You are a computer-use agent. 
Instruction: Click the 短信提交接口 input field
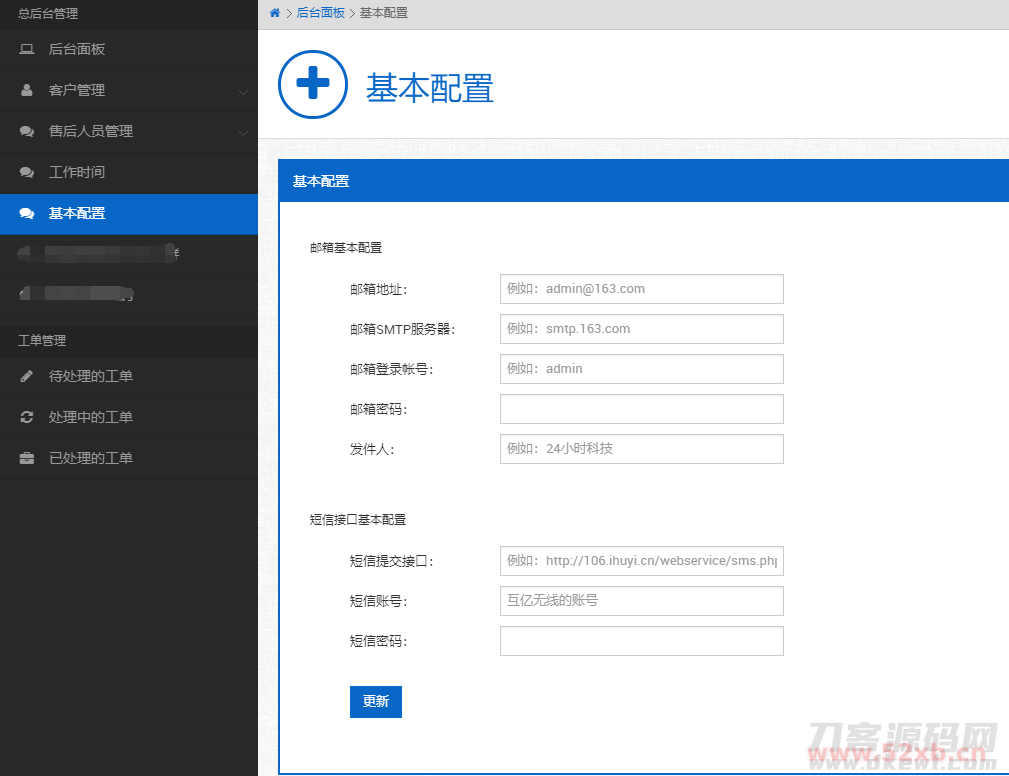tap(641, 561)
